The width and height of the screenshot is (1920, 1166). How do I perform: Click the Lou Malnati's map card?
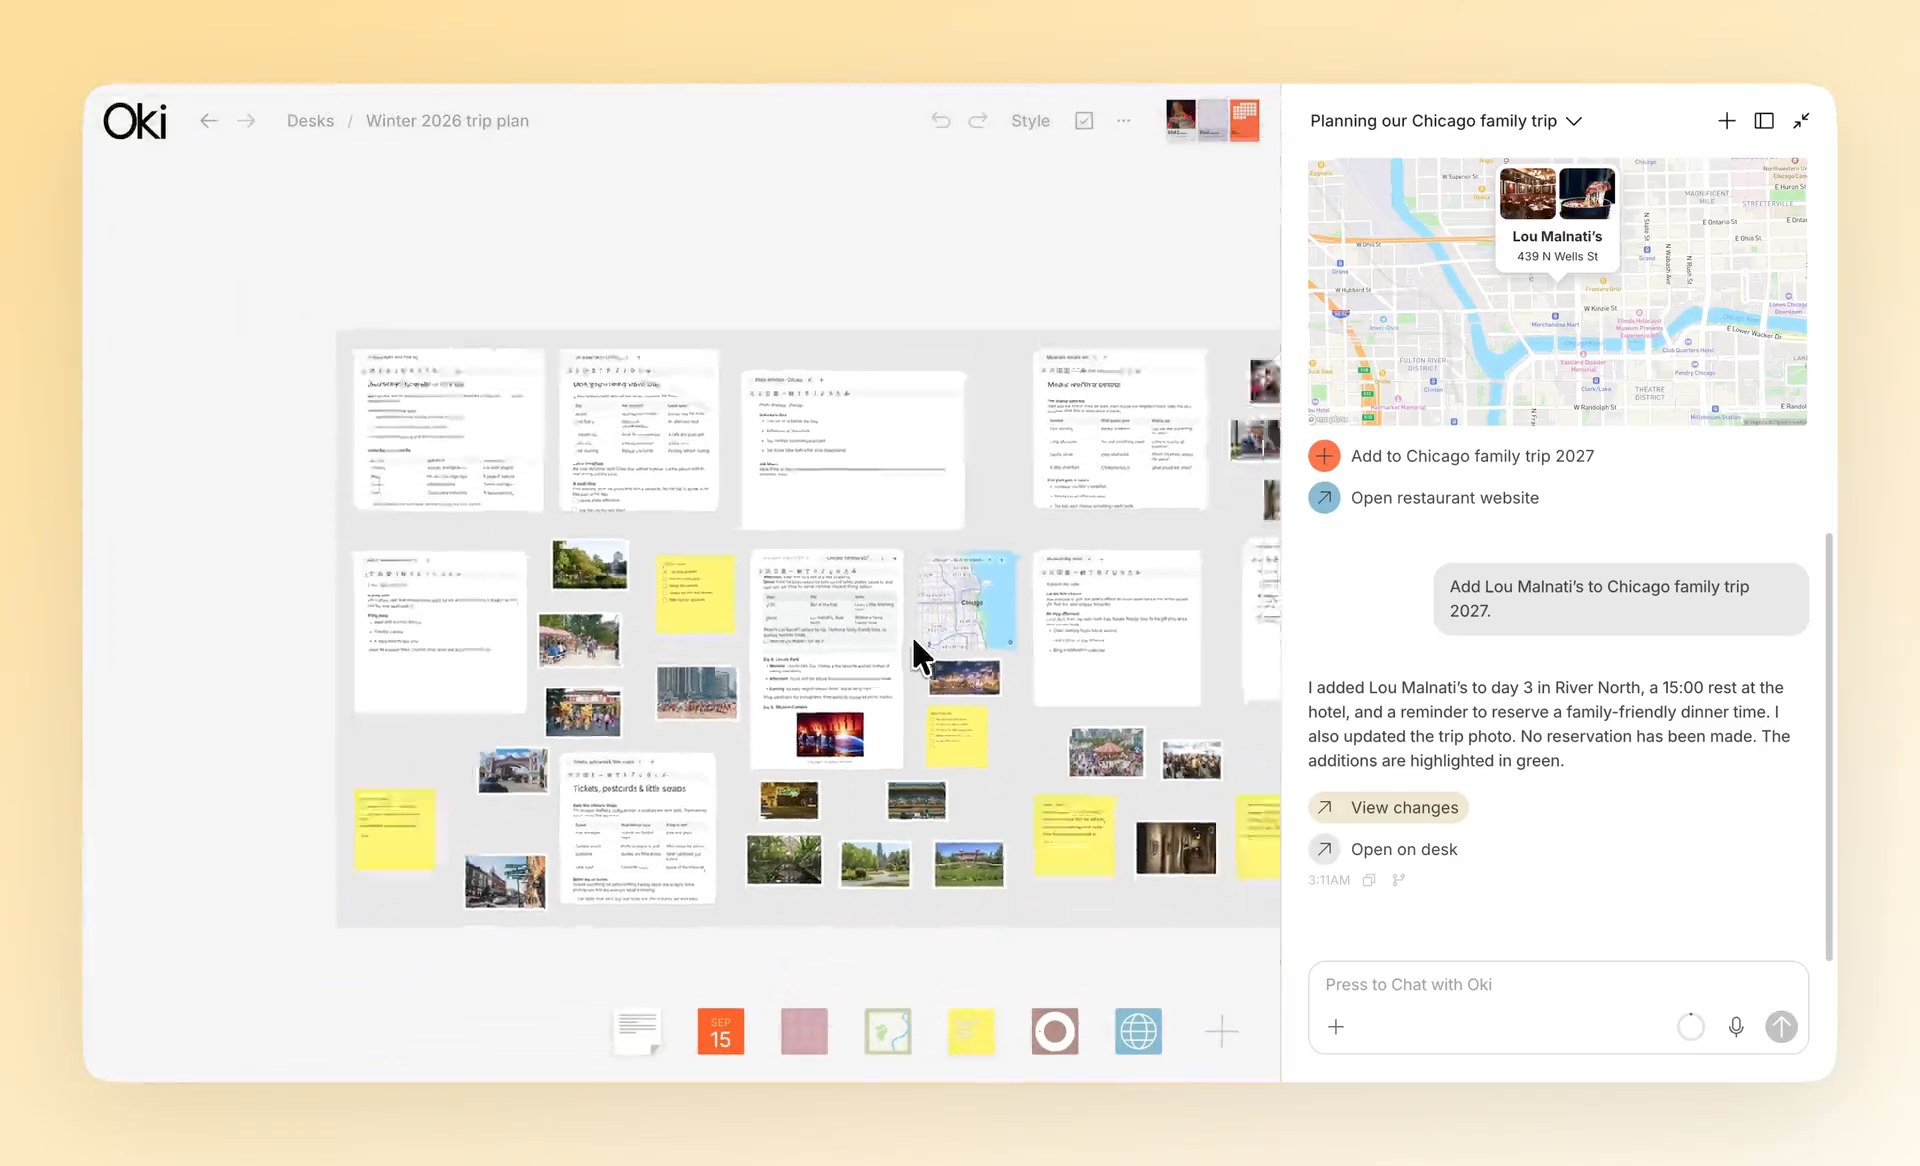[1557, 216]
